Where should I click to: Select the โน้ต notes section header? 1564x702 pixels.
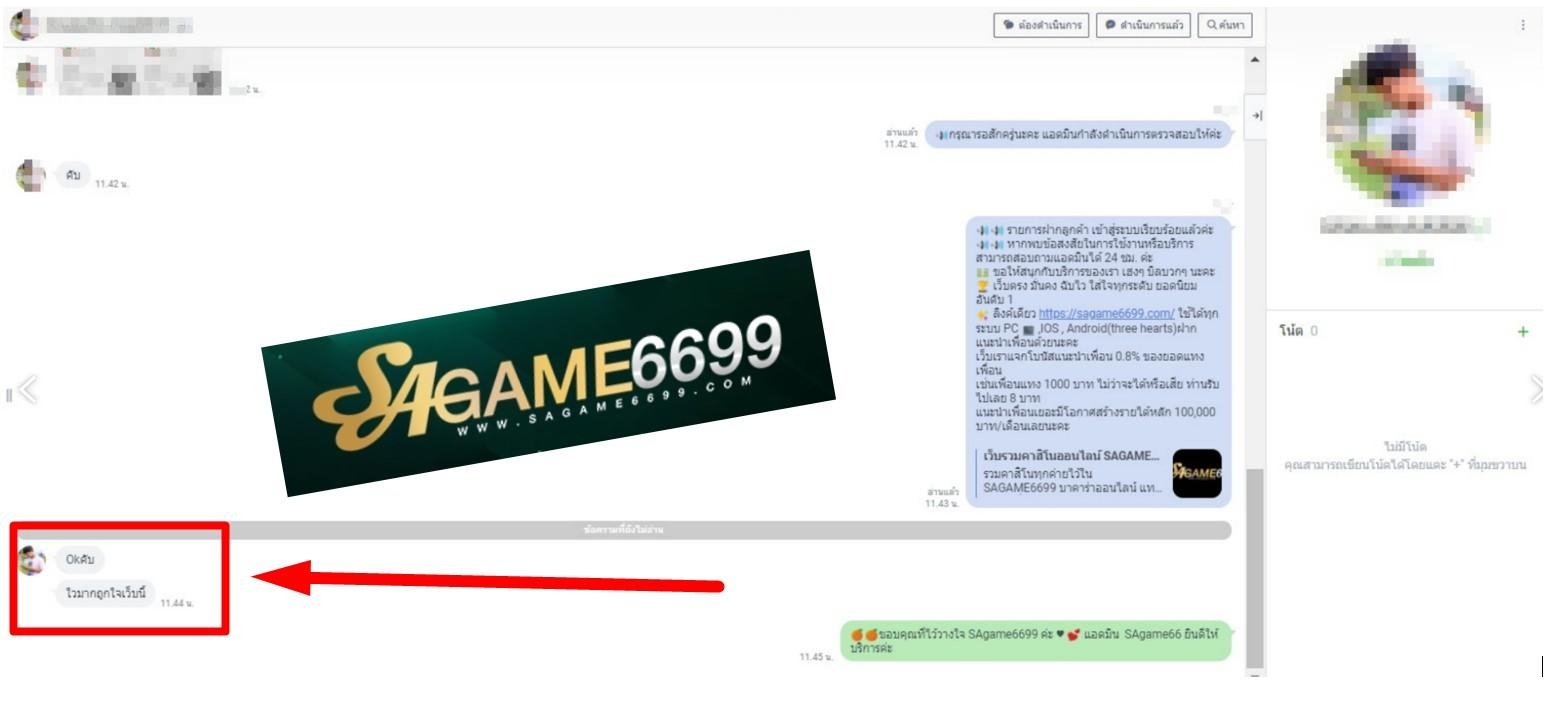click(x=1290, y=331)
